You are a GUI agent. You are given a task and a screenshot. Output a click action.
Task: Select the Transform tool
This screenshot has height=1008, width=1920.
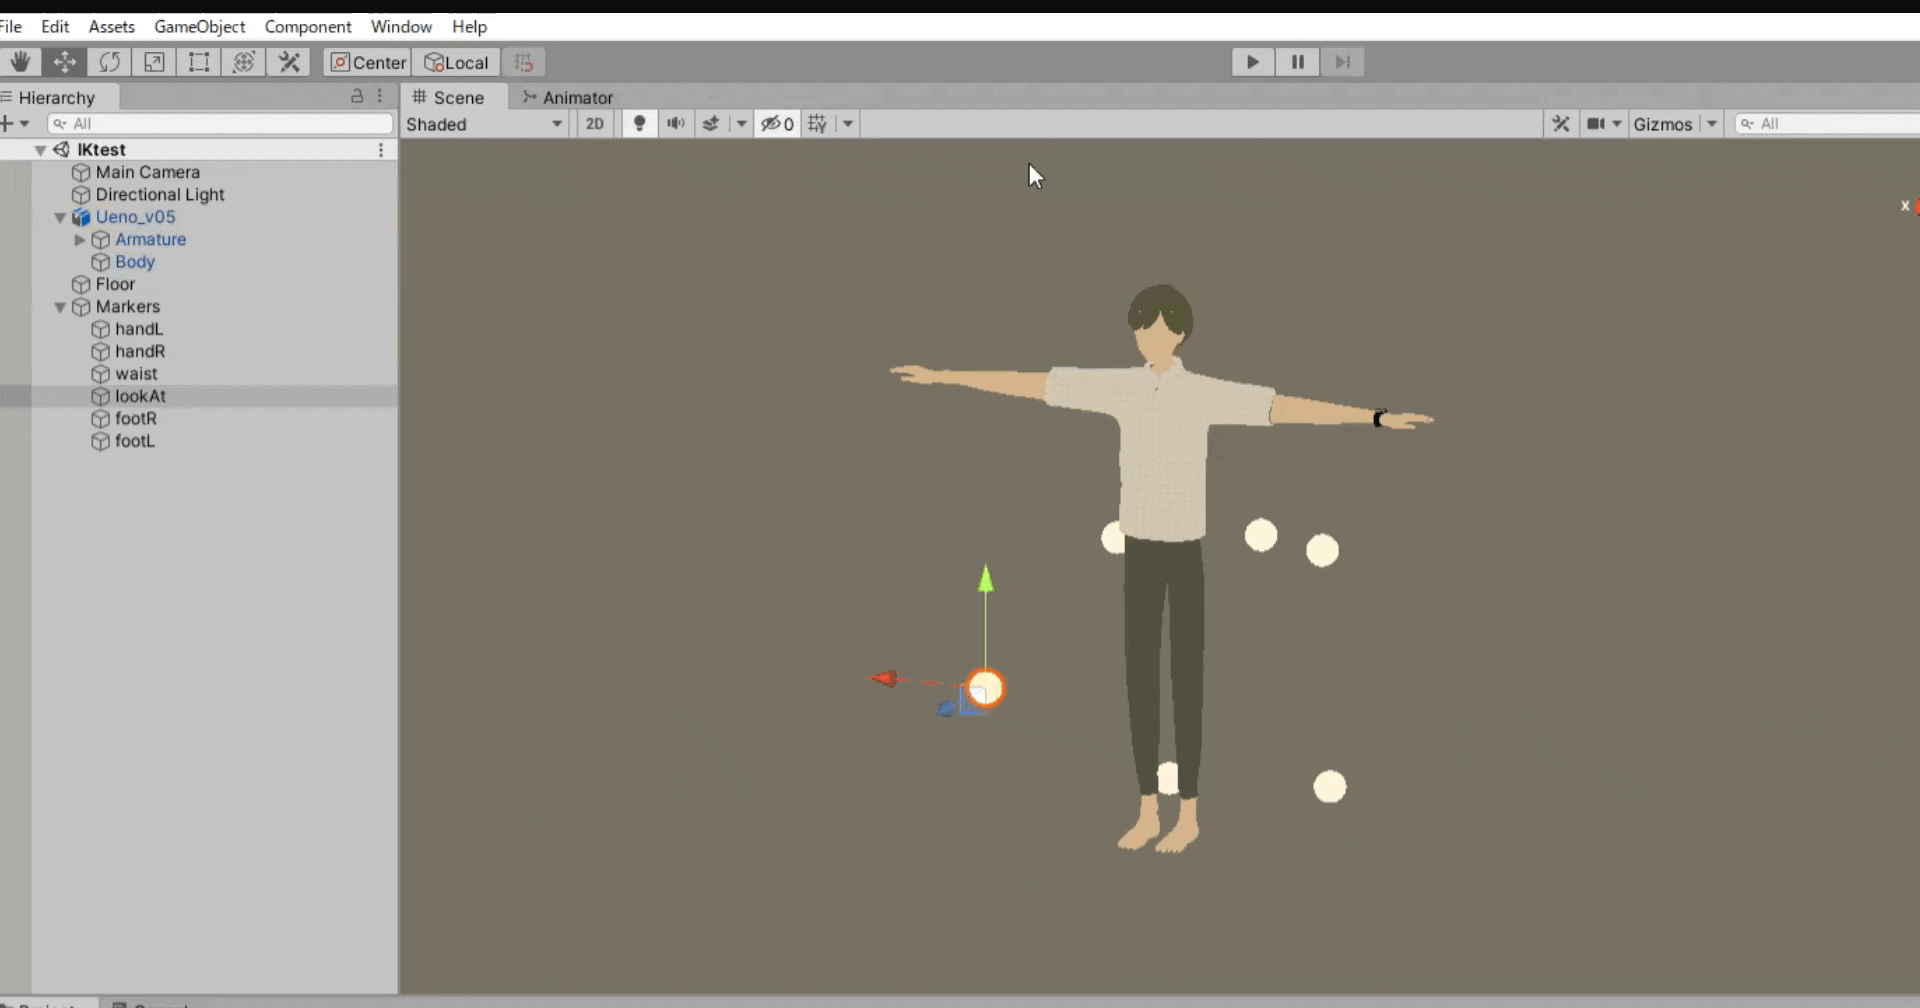pos(244,62)
